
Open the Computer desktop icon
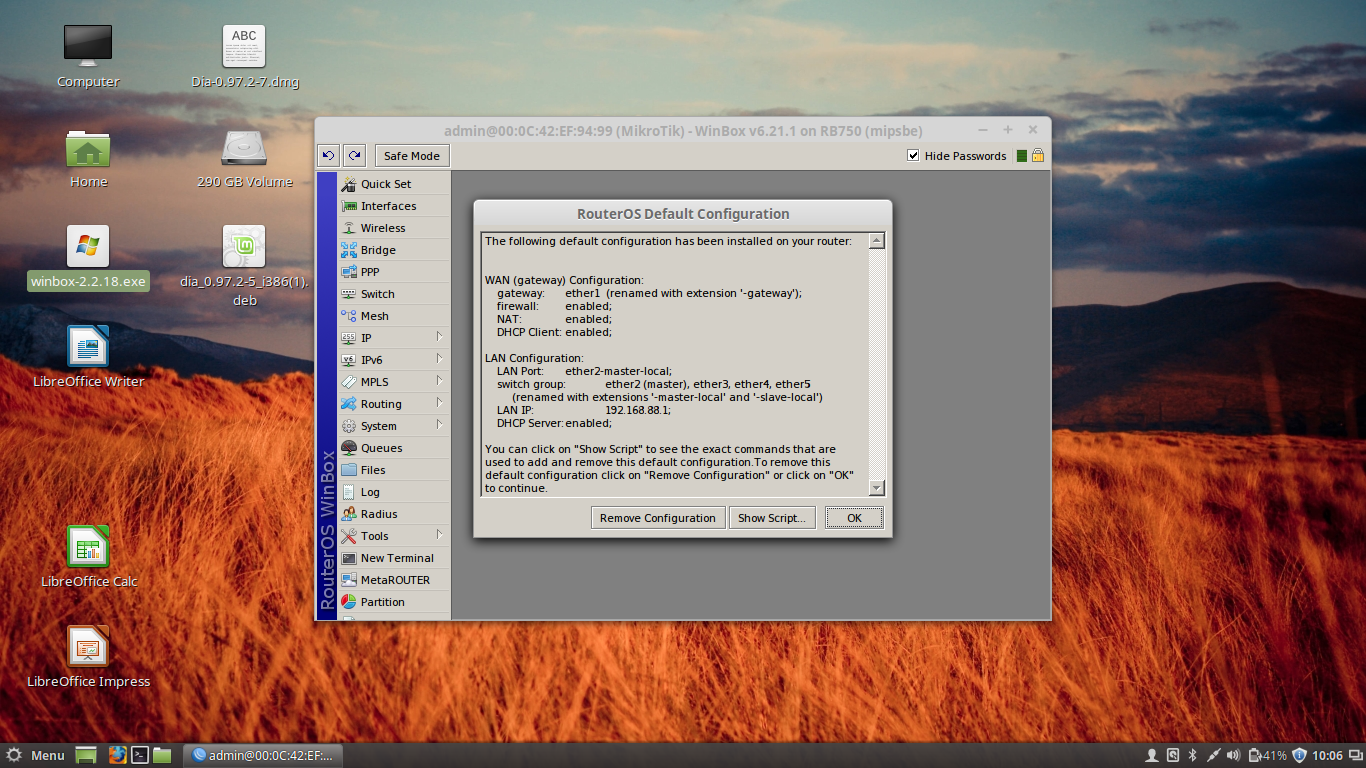tap(88, 57)
